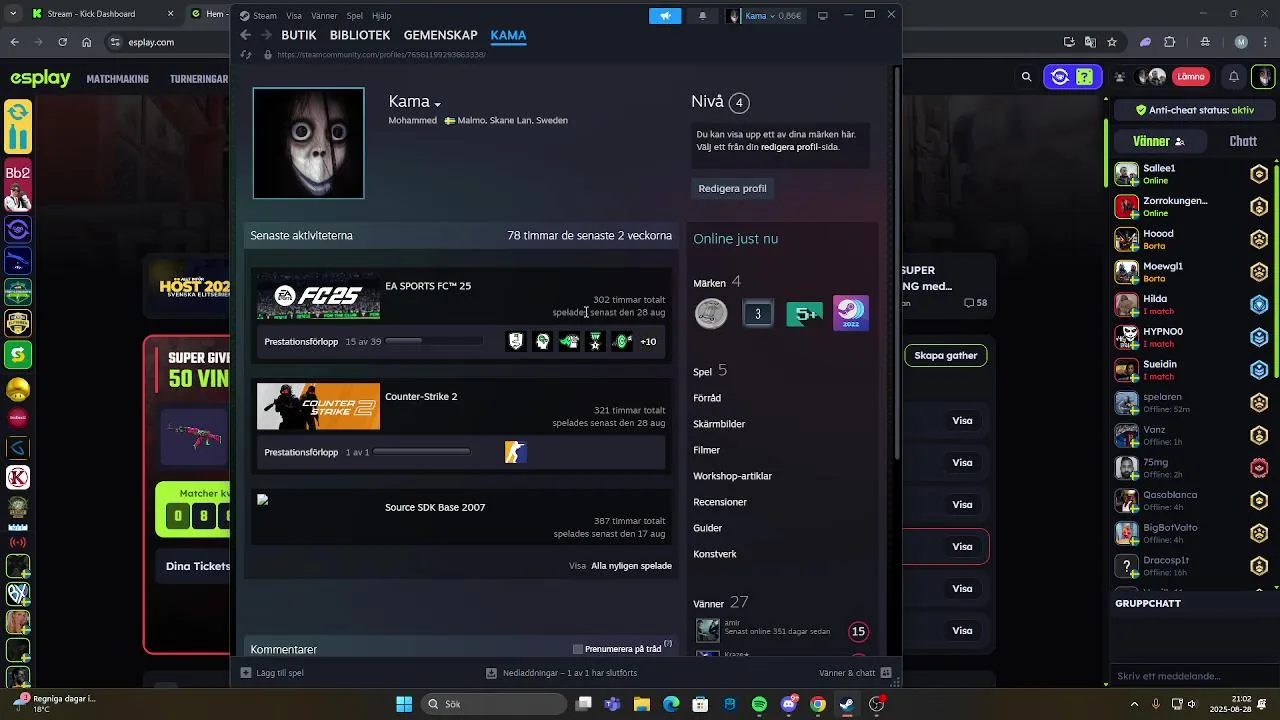The width and height of the screenshot is (1280, 720).
Task: Click the Counter-Strike 2 game banner
Action: (x=318, y=406)
